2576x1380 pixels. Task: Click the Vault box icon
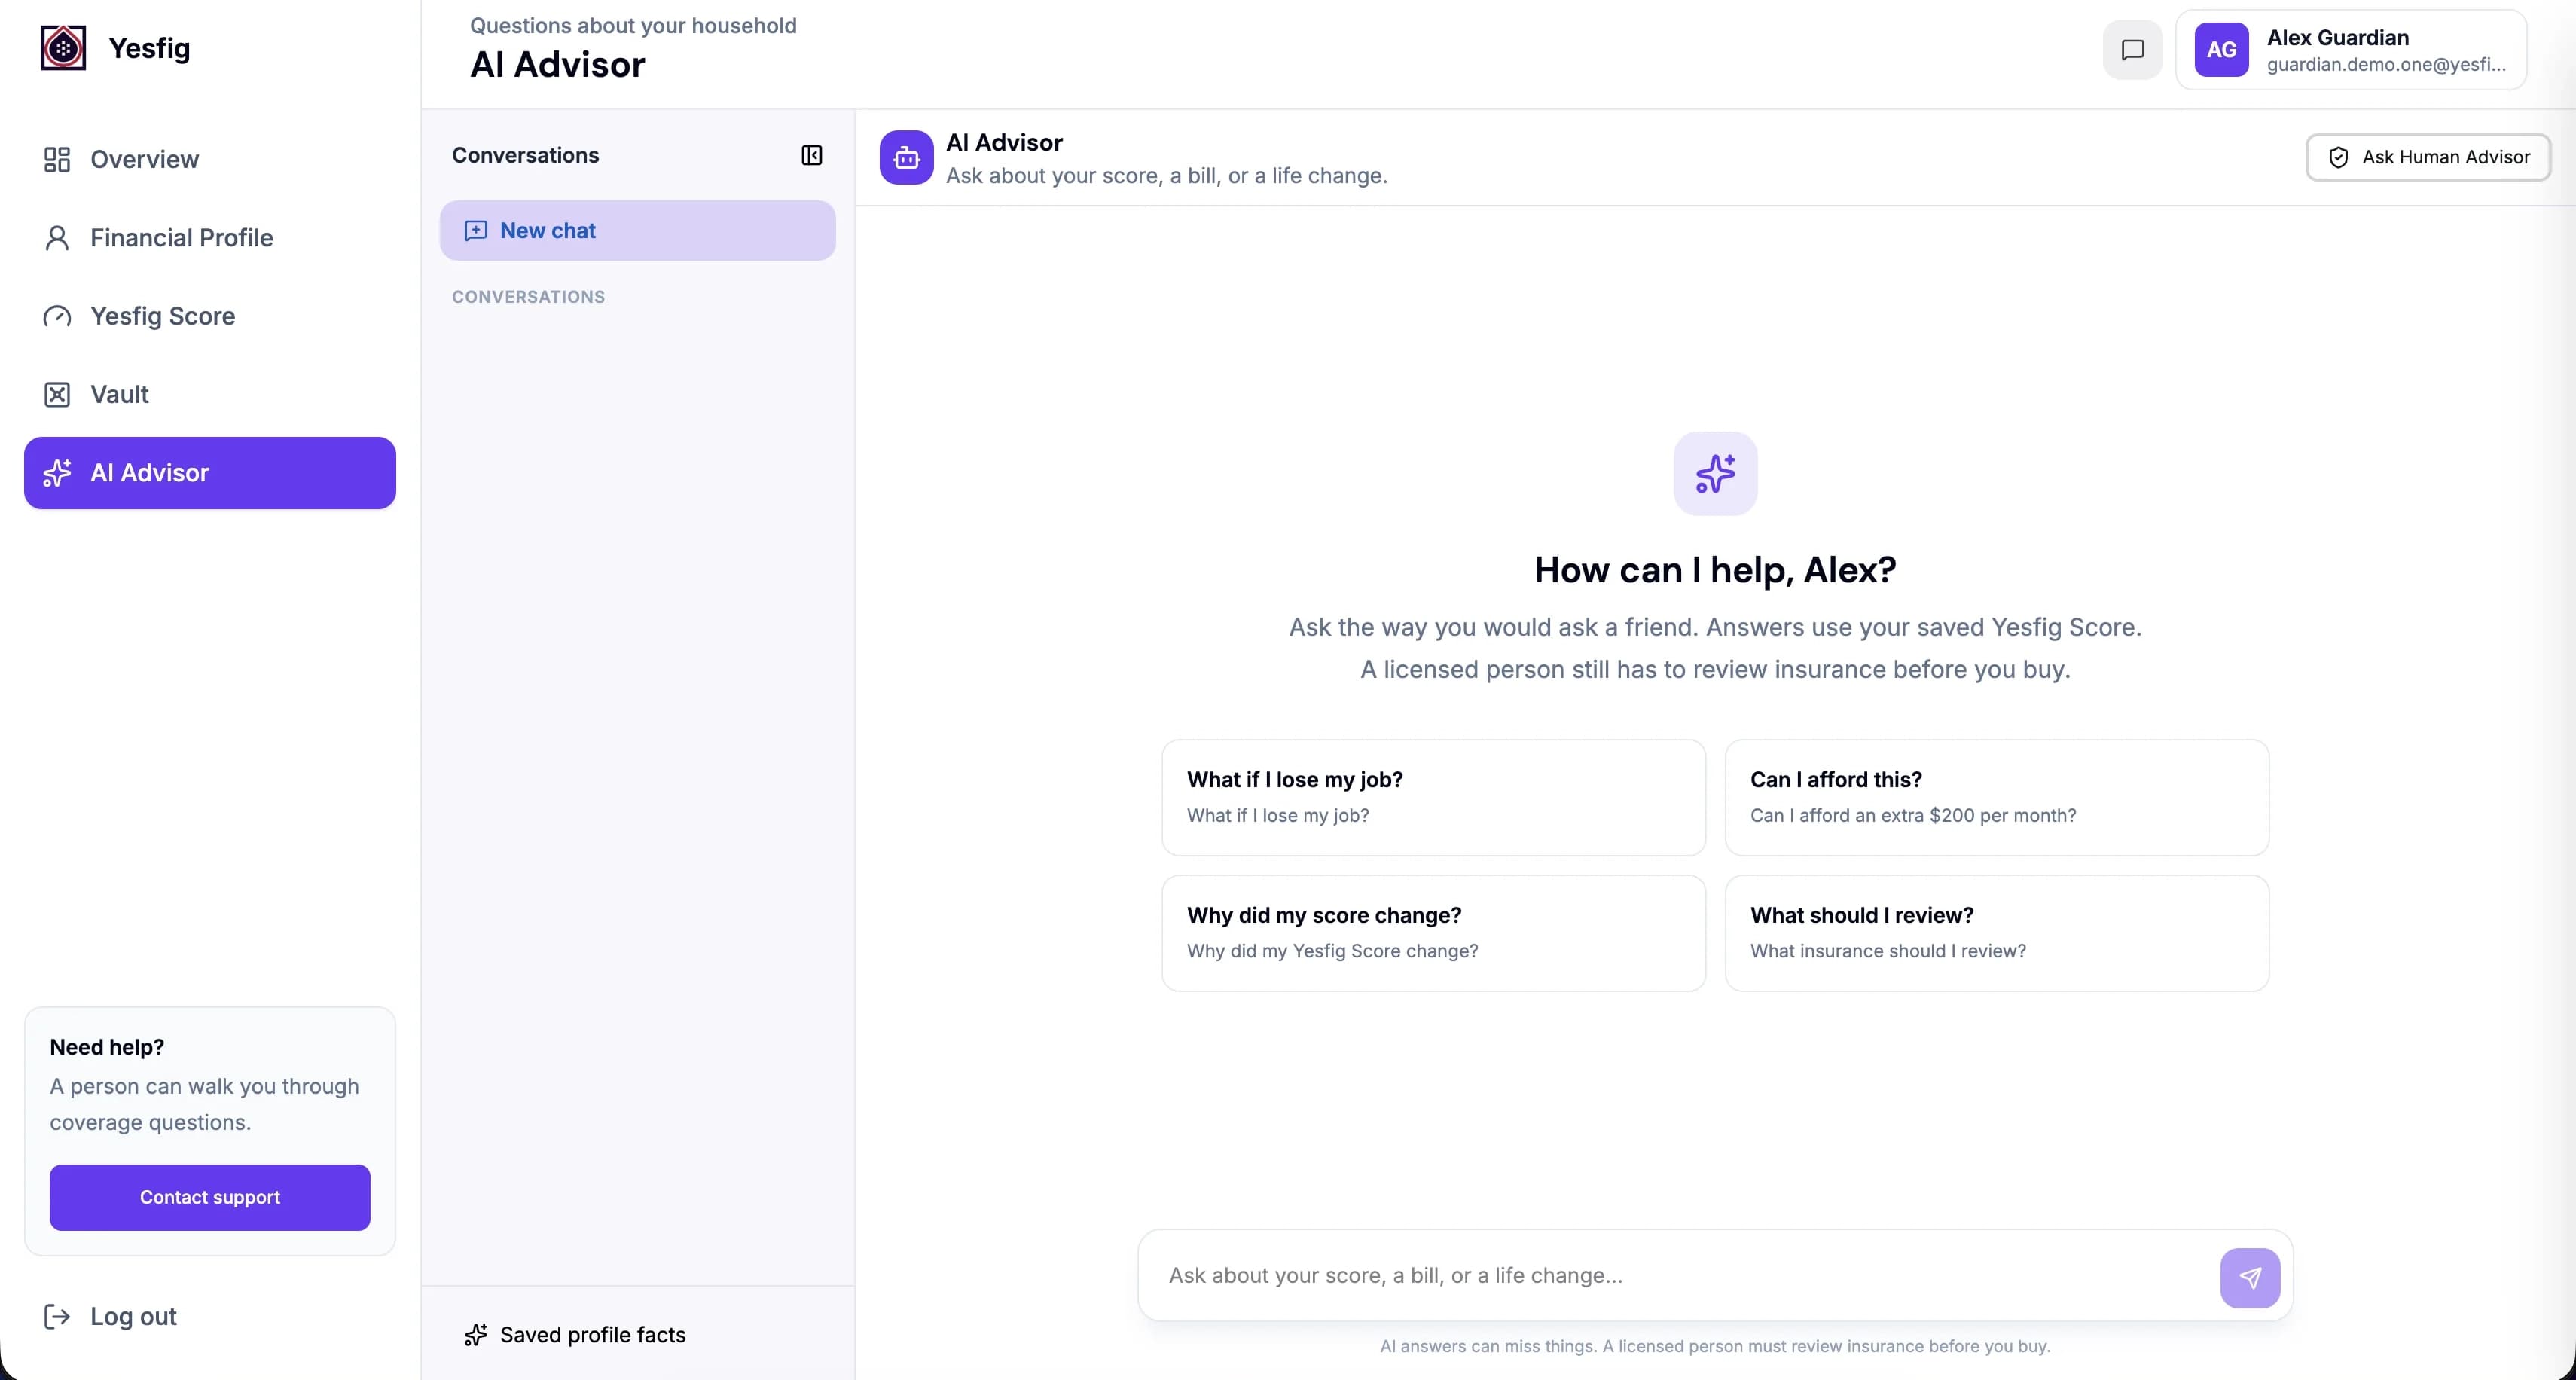[x=57, y=394]
